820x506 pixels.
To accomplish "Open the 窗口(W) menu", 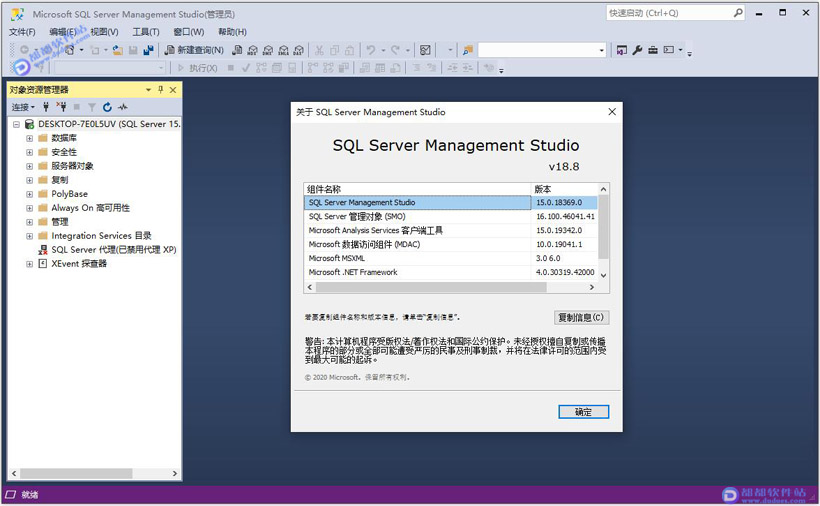I will click(x=189, y=32).
